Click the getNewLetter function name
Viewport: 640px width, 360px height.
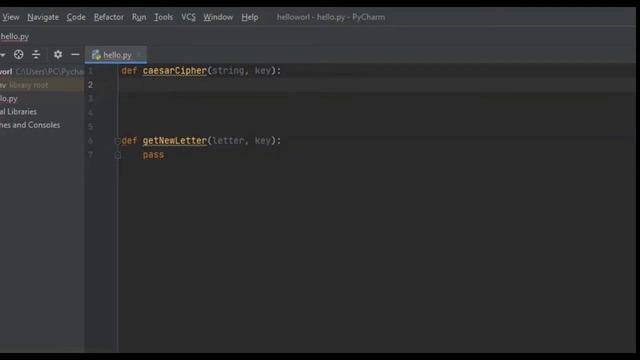click(x=175, y=140)
